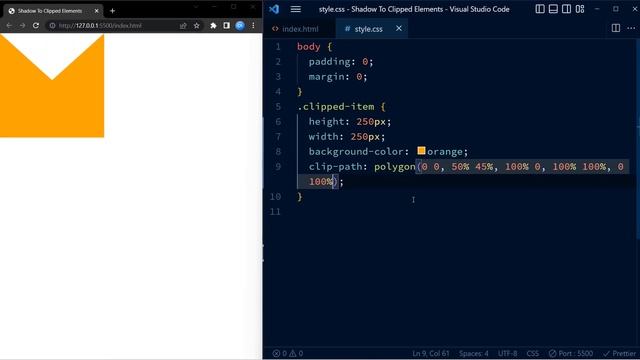The width and height of the screenshot is (640, 360).
Task: Open Customize Layout icon in title bar
Action: coord(580,9)
